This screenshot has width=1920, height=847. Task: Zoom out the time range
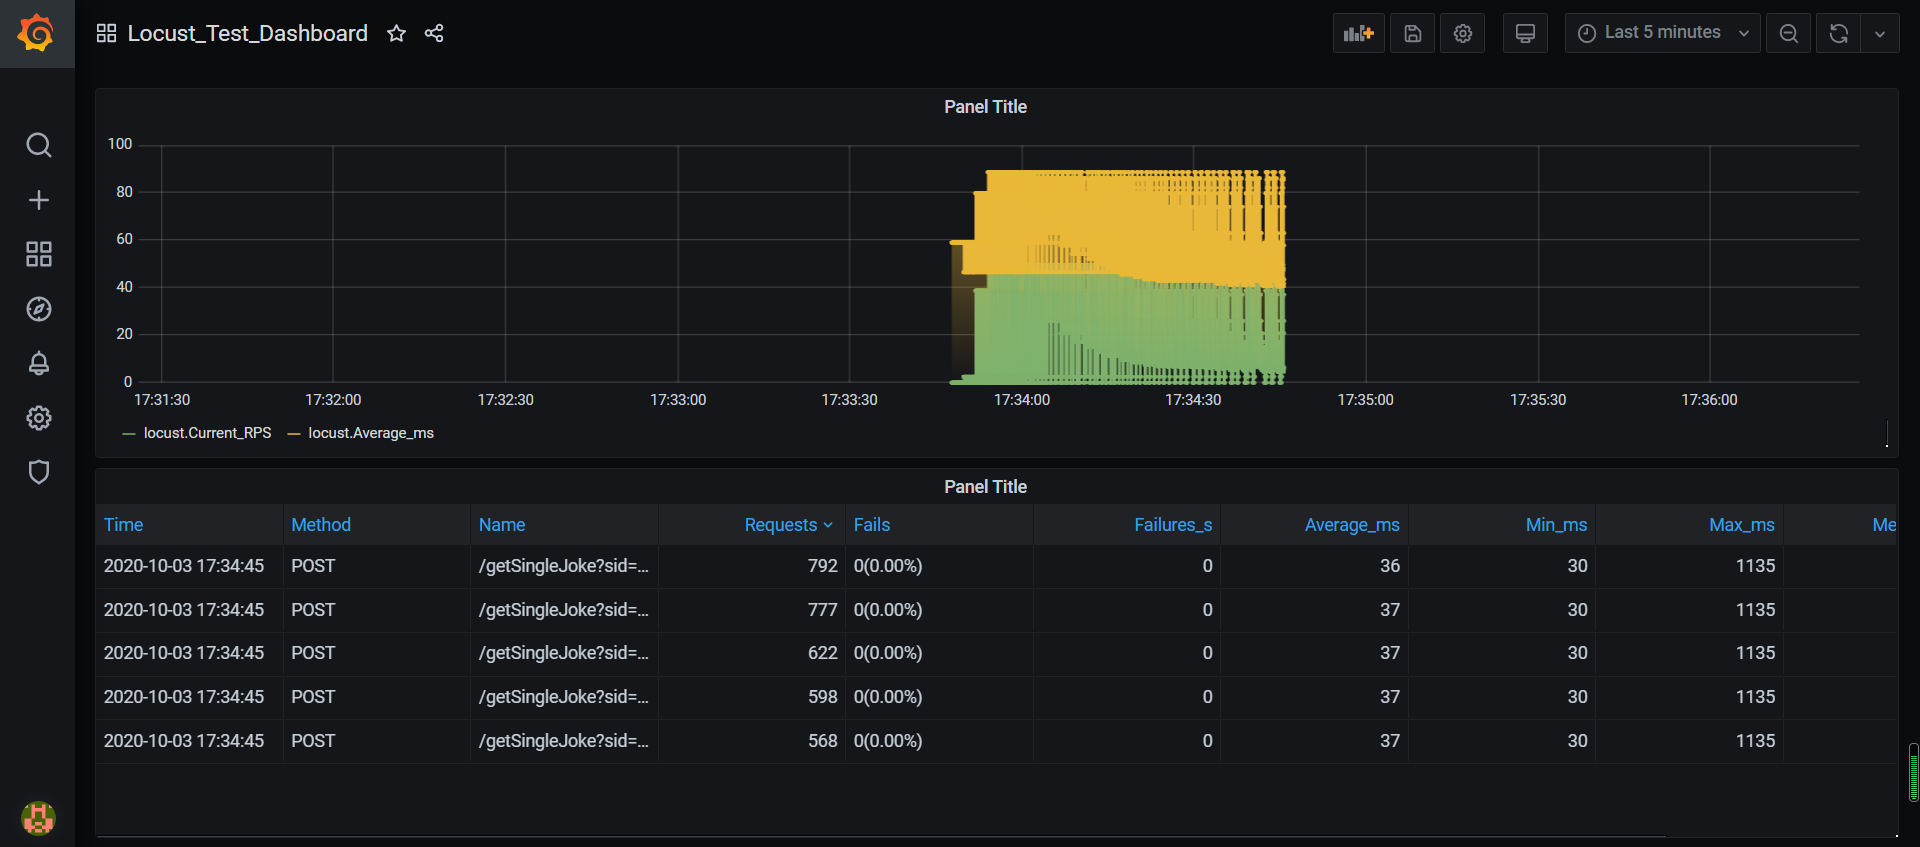coord(1788,33)
